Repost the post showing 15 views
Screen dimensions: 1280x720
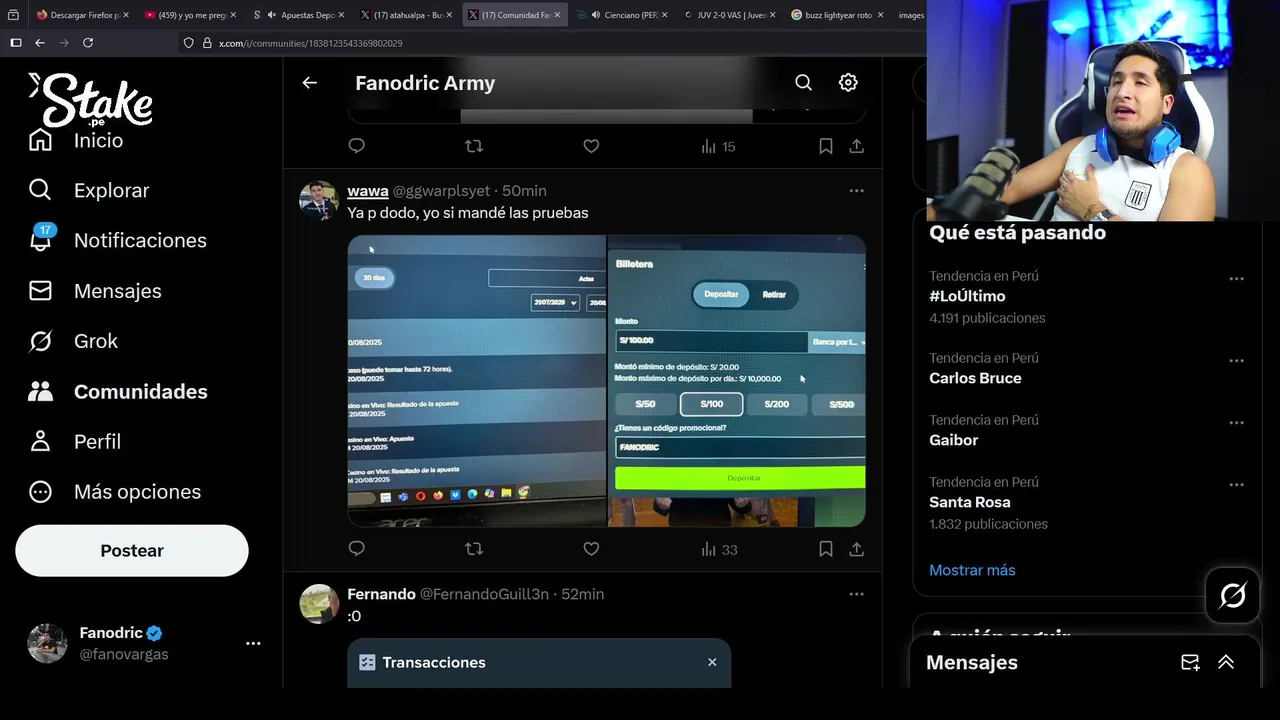click(x=474, y=146)
